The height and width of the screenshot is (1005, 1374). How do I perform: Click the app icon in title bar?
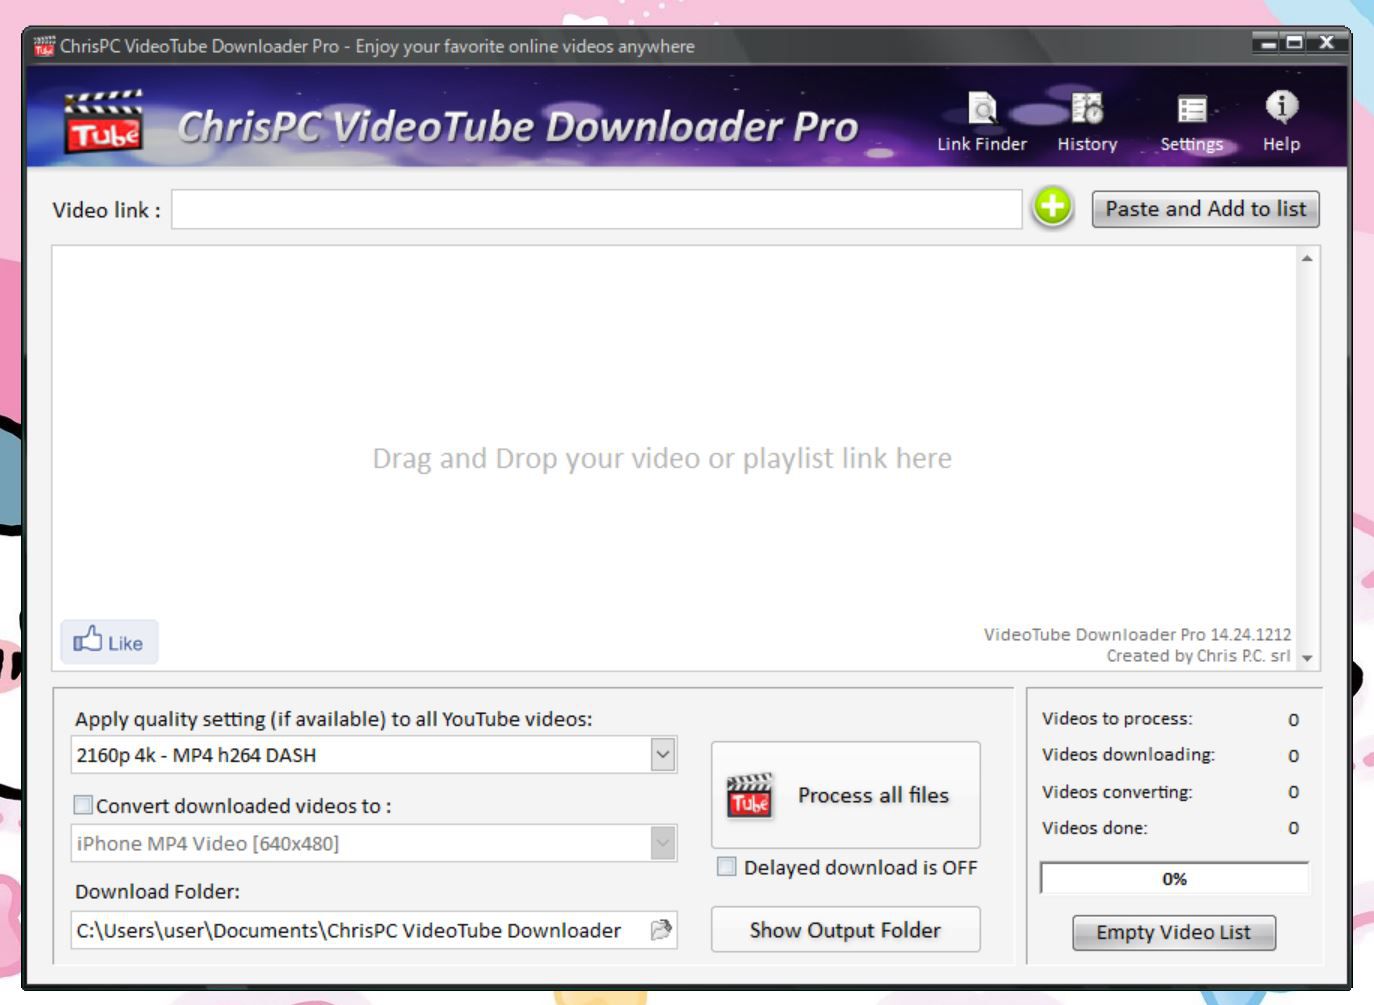44,46
